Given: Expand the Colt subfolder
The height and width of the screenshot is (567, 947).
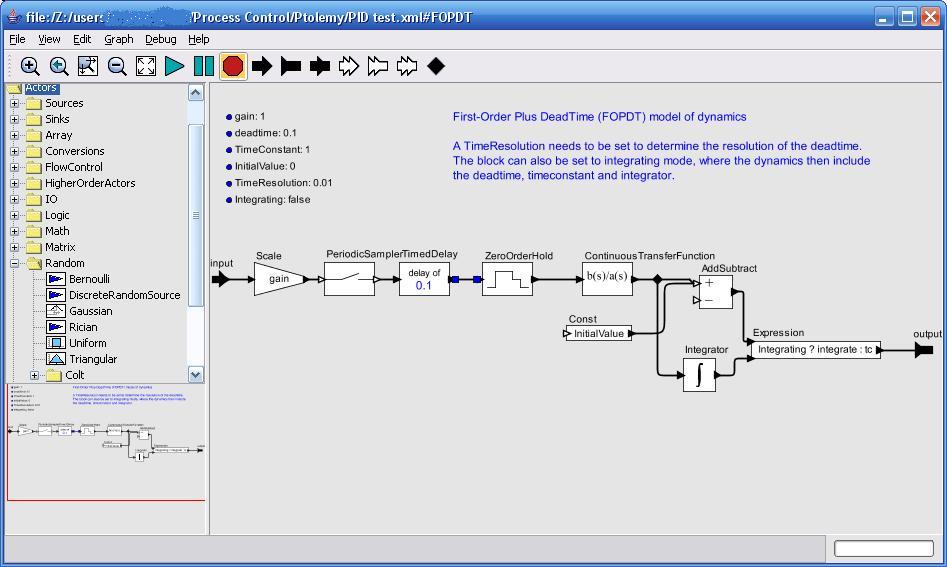Looking at the screenshot, I should (34, 375).
